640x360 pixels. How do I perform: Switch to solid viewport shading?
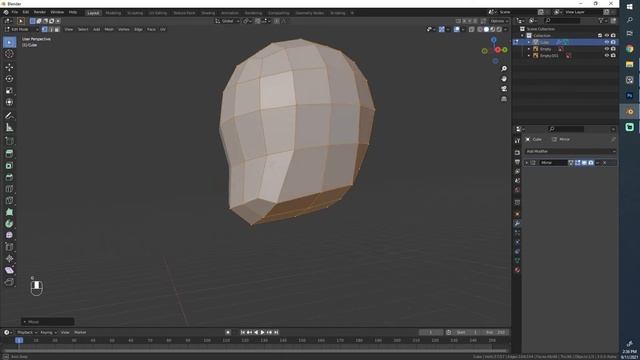pos(486,29)
